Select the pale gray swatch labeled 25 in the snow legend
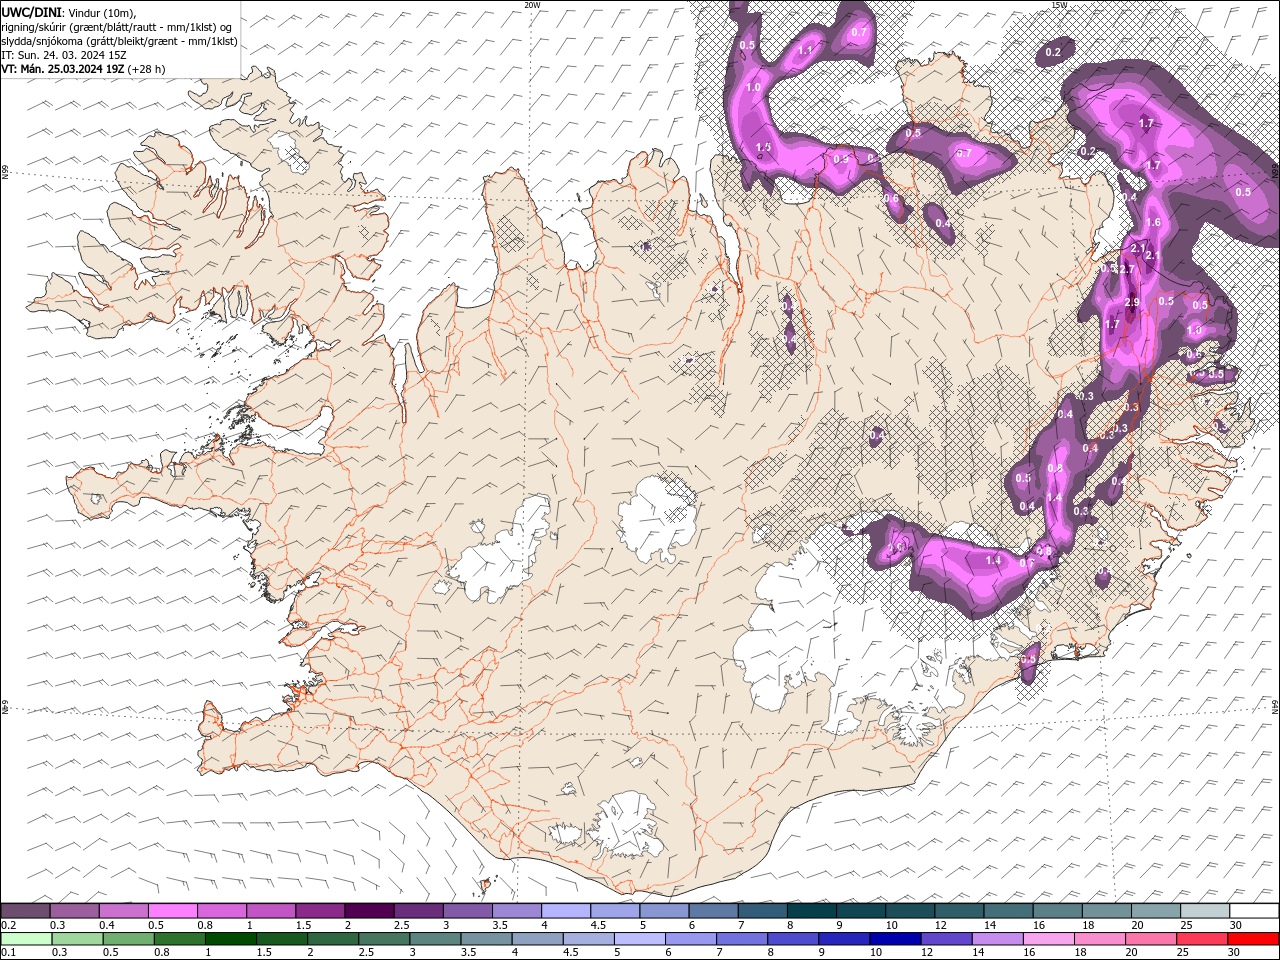 [1205, 910]
